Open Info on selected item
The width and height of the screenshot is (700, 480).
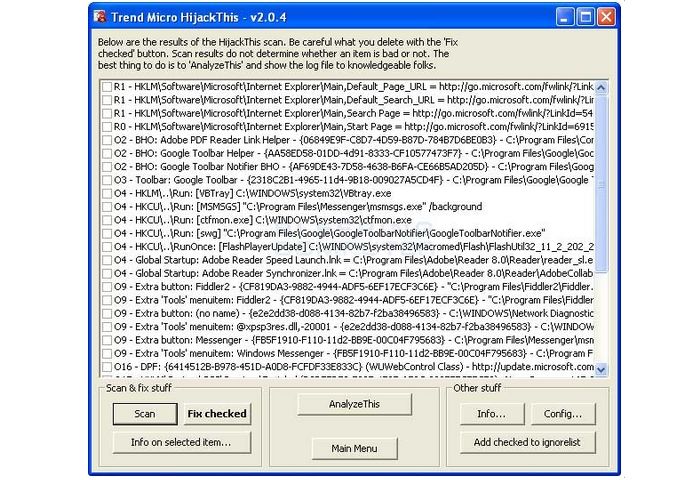click(x=182, y=442)
